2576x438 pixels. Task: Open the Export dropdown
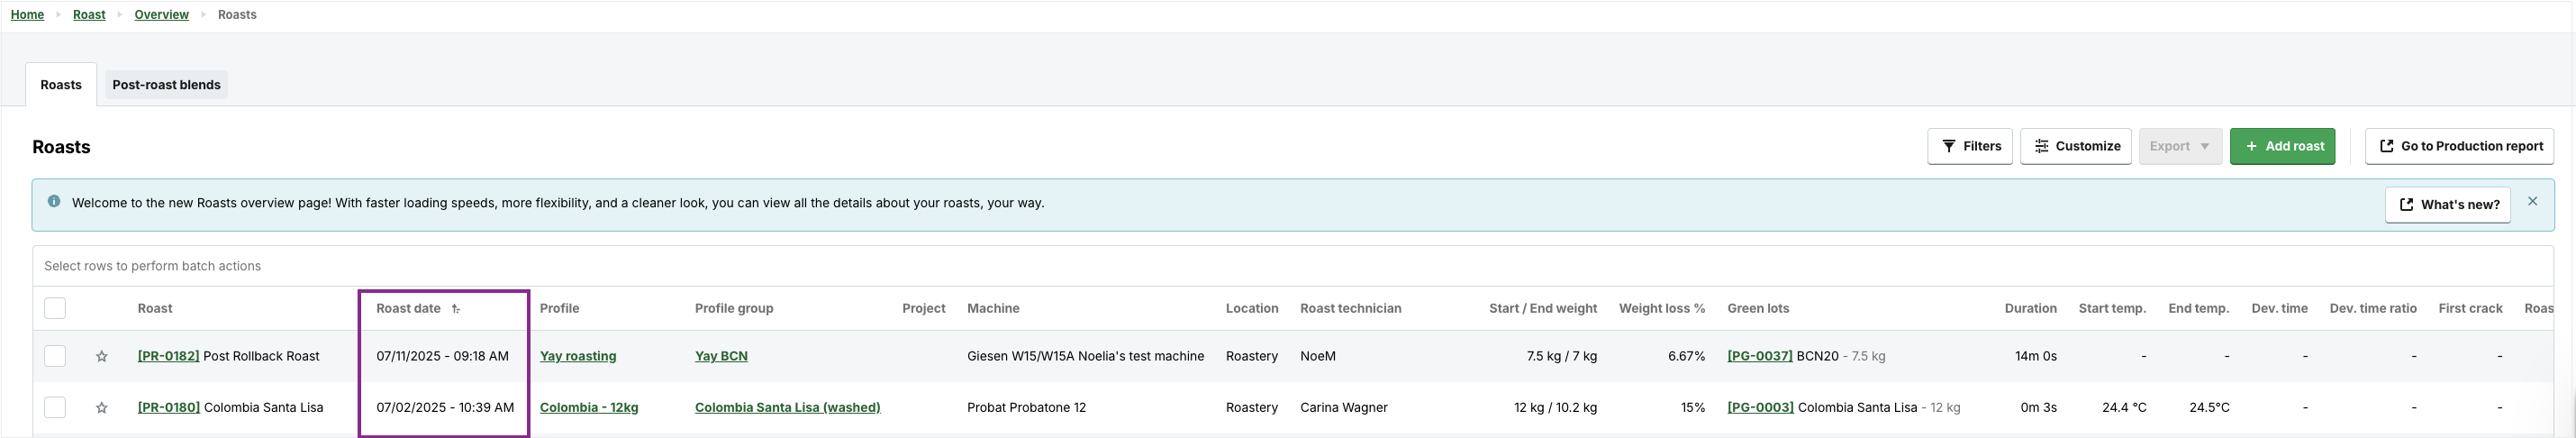(2180, 146)
